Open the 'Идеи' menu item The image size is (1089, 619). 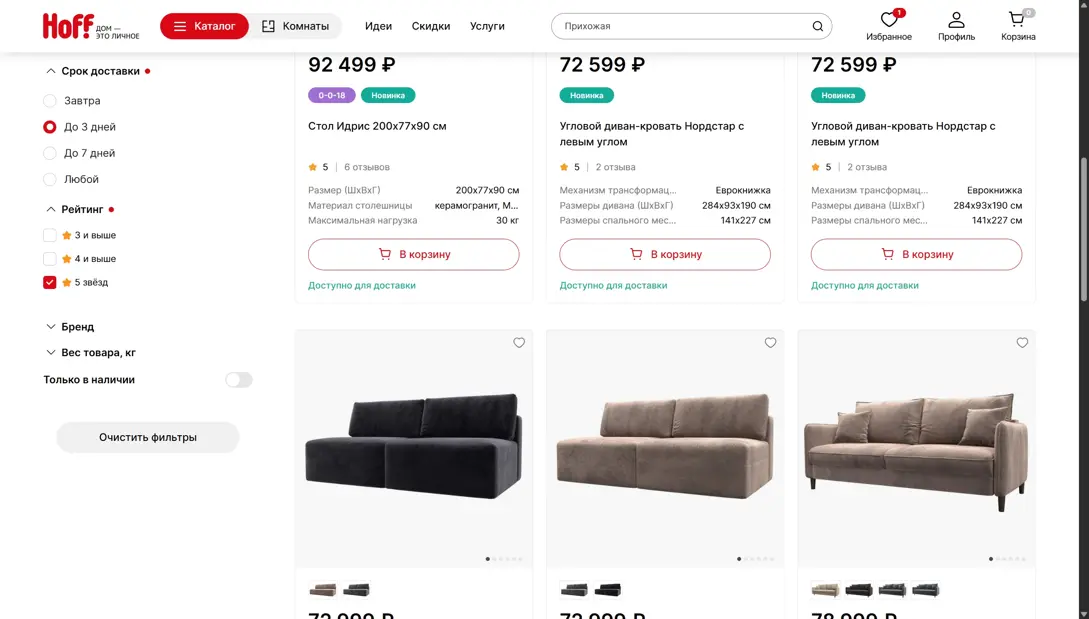(x=378, y=26)
